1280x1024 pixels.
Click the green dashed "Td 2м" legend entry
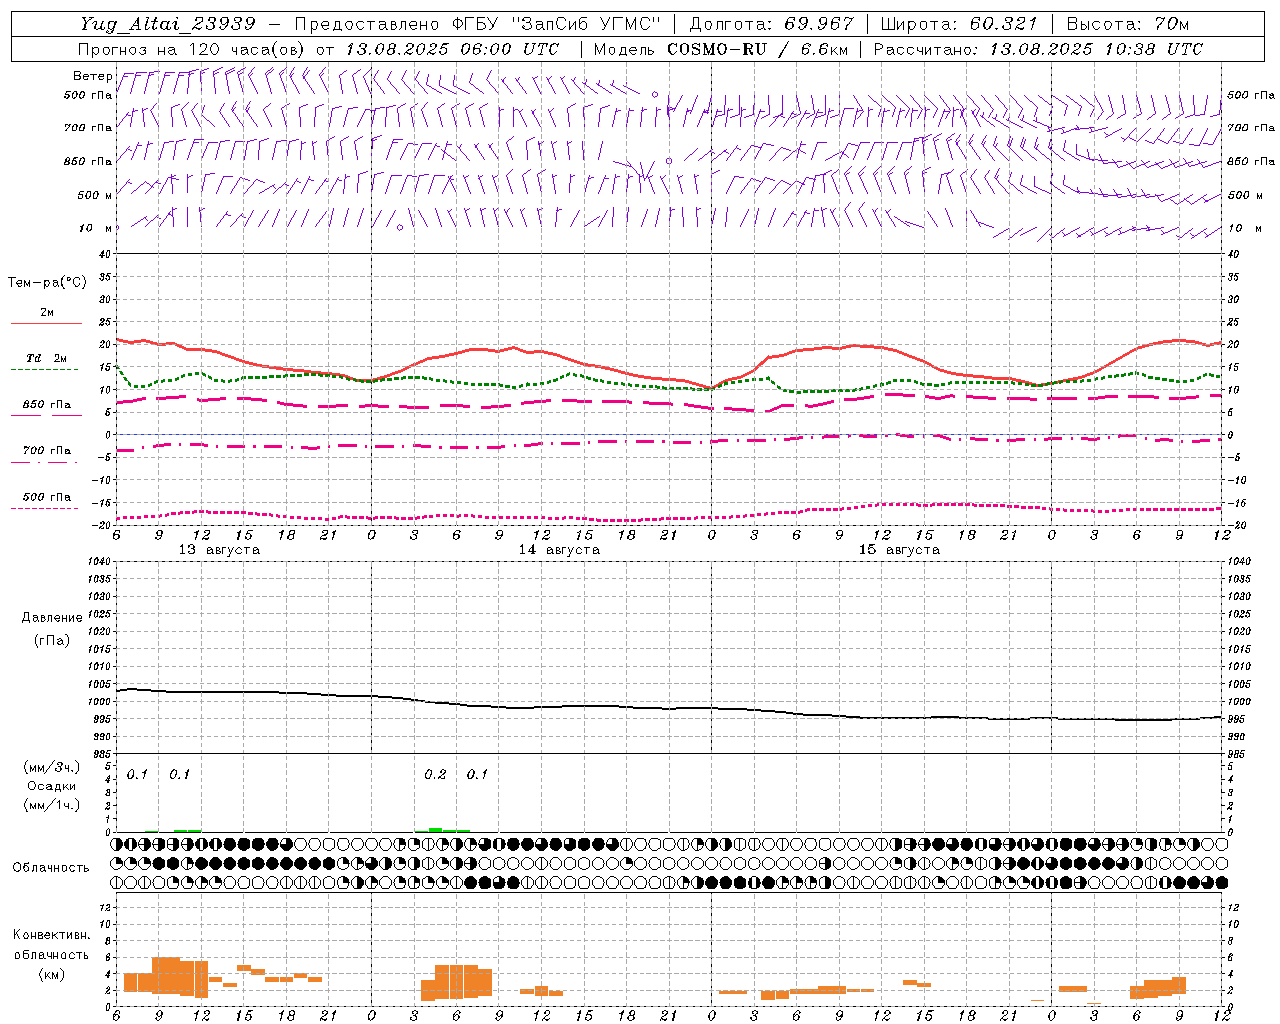click(46, 358)
